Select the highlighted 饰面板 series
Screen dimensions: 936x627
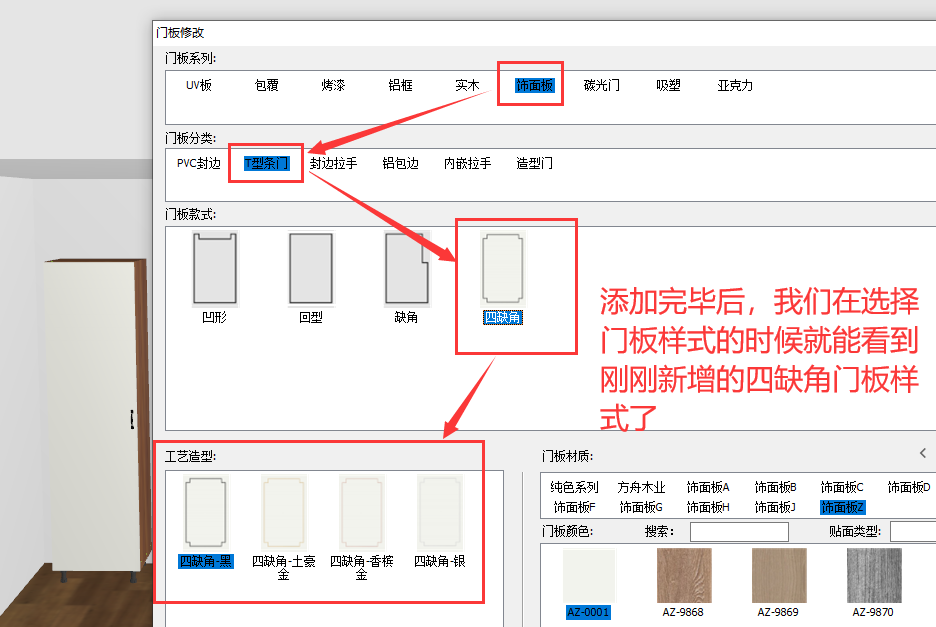click(x=535, y=85)
